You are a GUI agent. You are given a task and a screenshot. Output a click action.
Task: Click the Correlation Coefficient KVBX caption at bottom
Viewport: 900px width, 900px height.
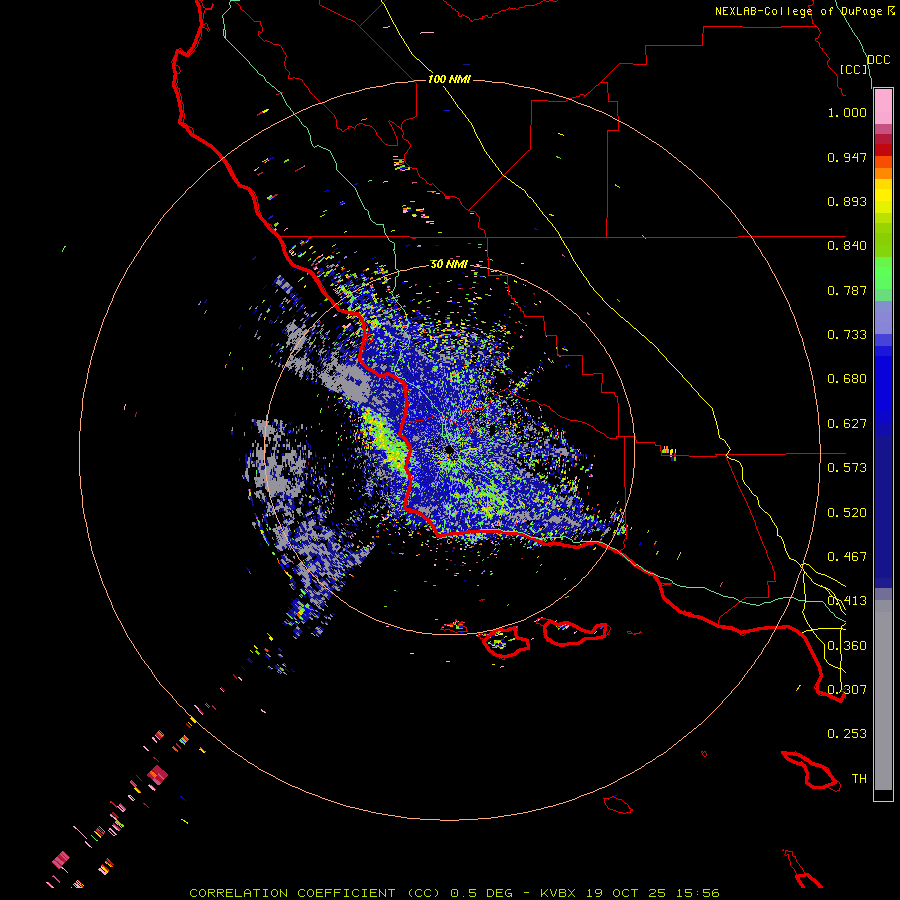click(x=454, y=893)
